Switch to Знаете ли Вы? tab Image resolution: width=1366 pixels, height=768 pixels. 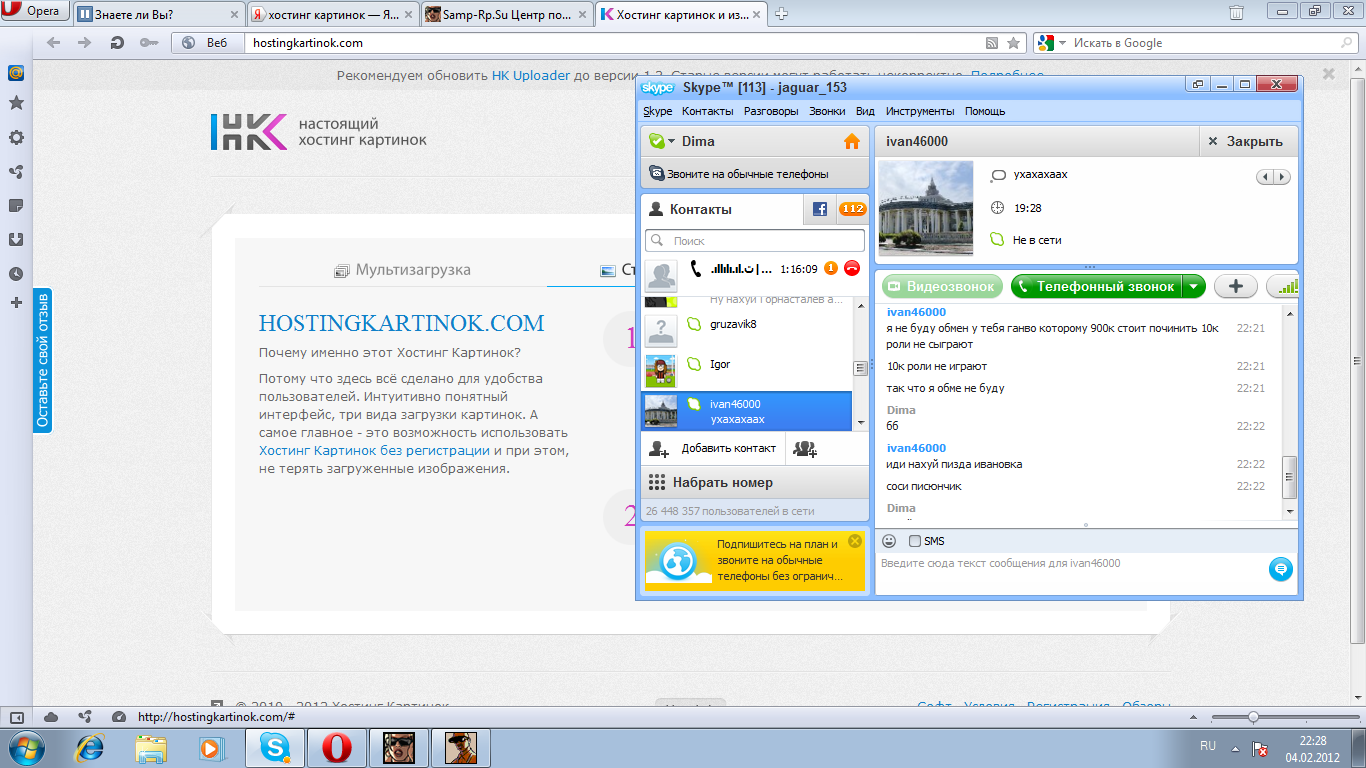[158, 14]
